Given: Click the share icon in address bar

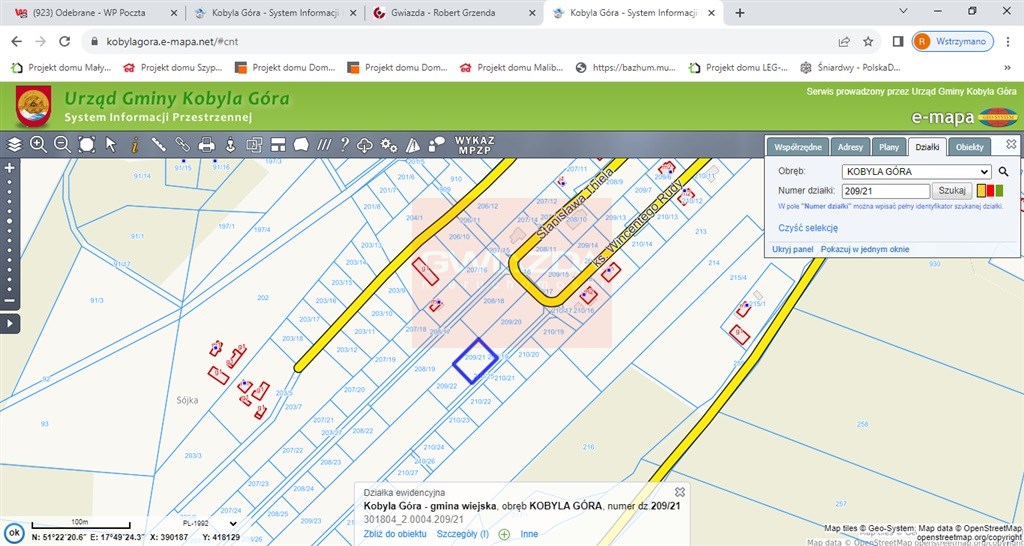Looking at the screenshot, I should 844,41.
